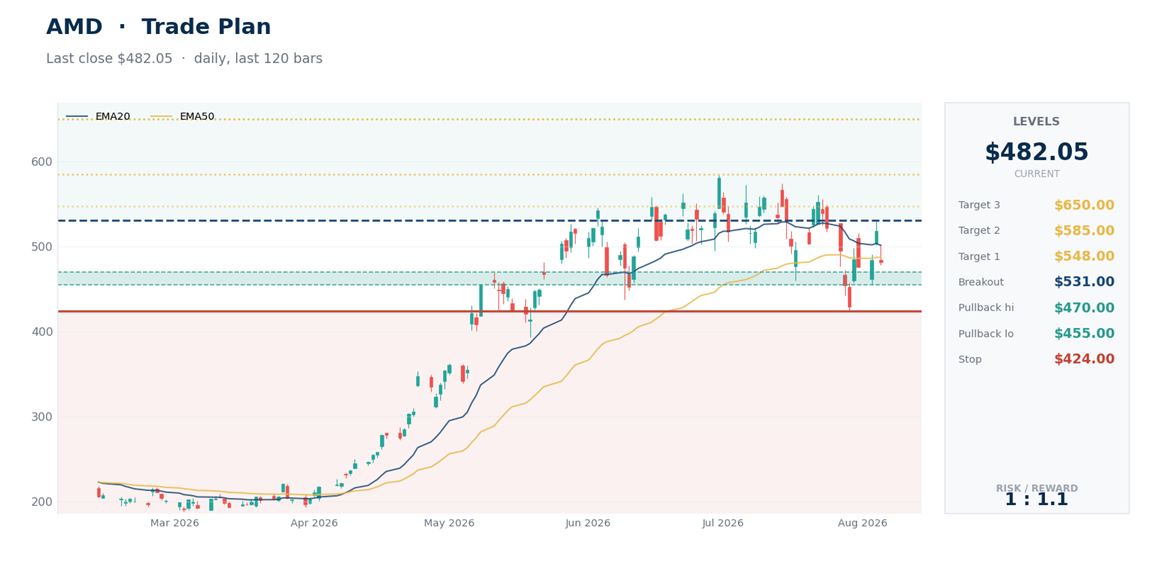Screen dimensions: 1152x571
Task: Click the CURRENT label under the price
Action: (1036, 174)
